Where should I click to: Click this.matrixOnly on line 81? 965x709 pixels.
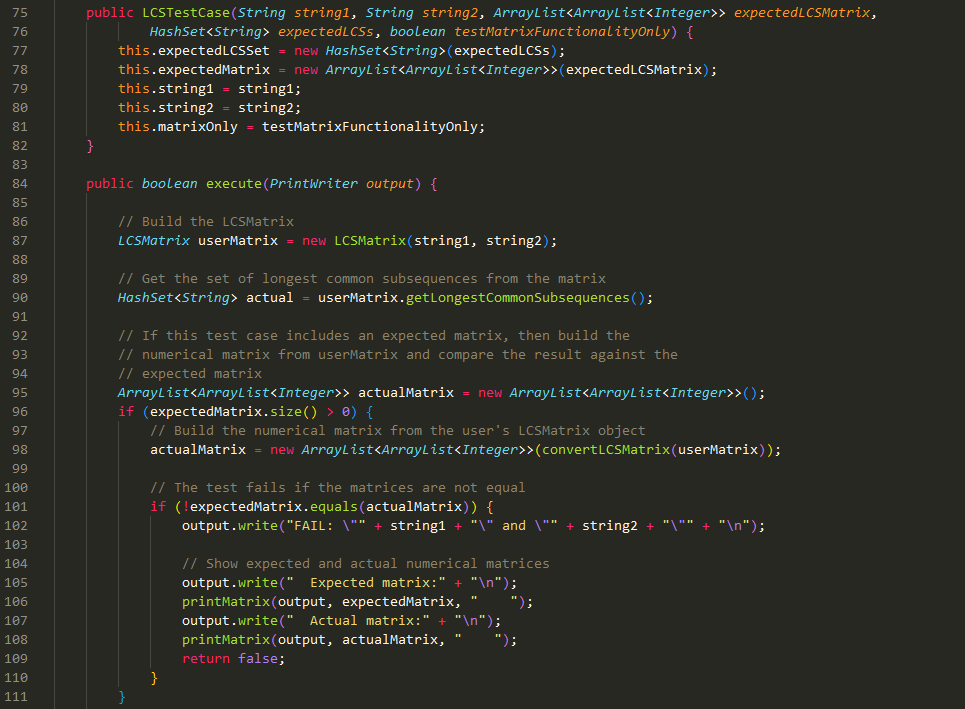point(178,127)
